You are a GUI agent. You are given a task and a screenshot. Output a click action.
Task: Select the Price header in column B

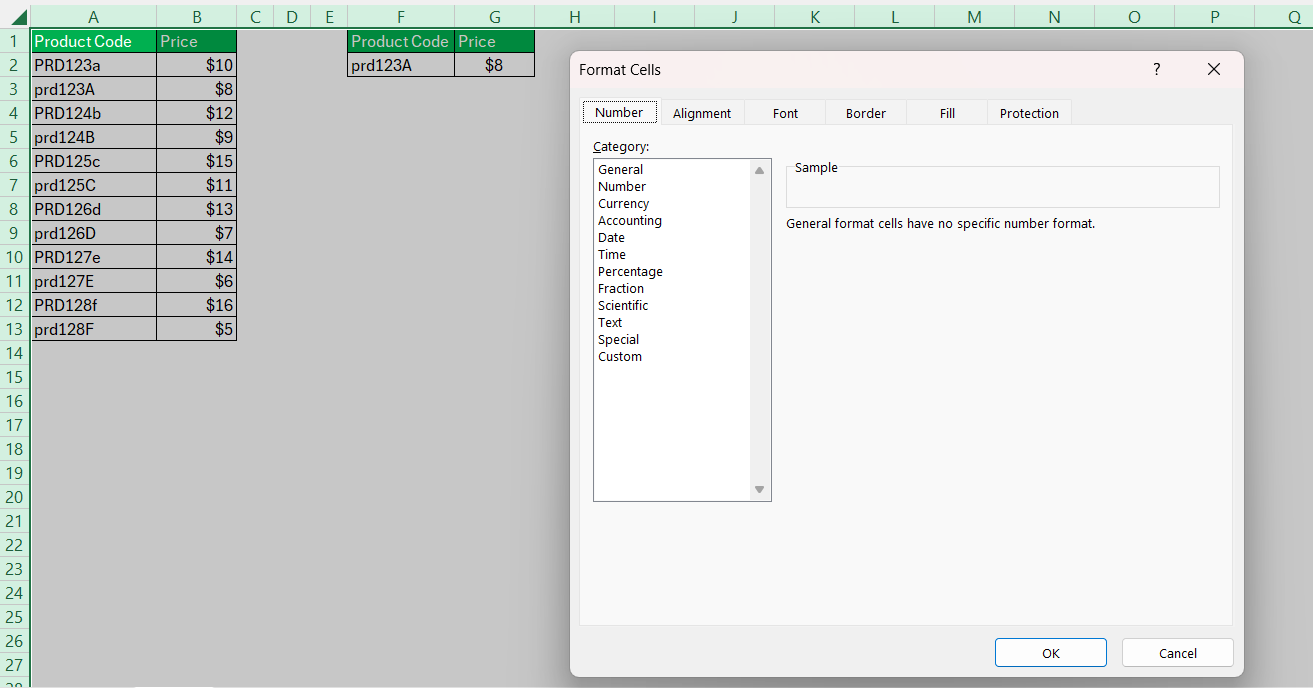pyautogui.click(x=197, y=41)
